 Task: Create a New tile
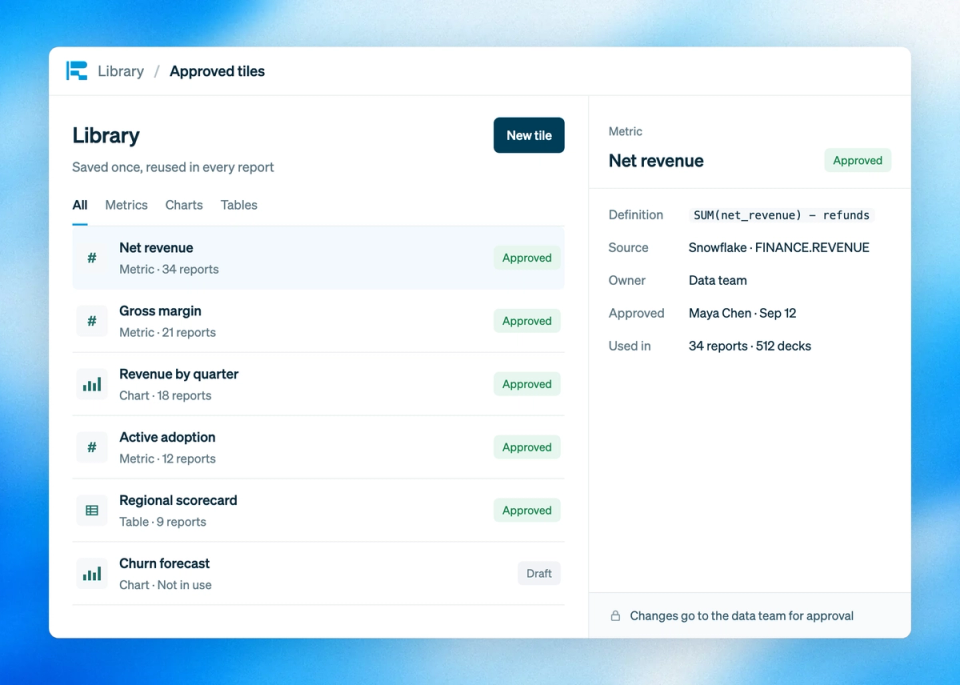point(529,135)
